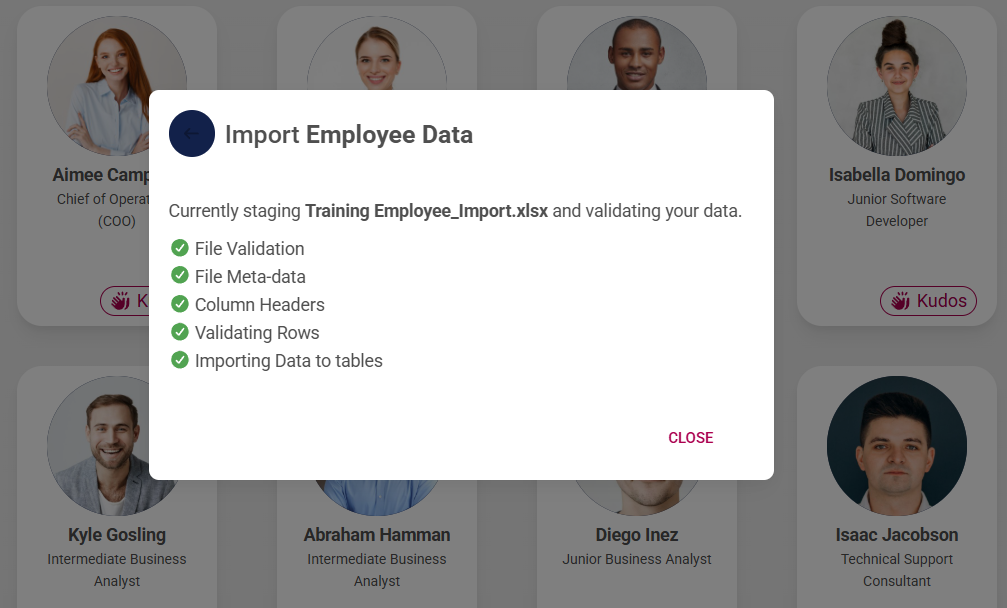The height and width of the screenshot is (608, 1007).
Task: Click Isabella Domingo's name
Action: click(896, 174)
